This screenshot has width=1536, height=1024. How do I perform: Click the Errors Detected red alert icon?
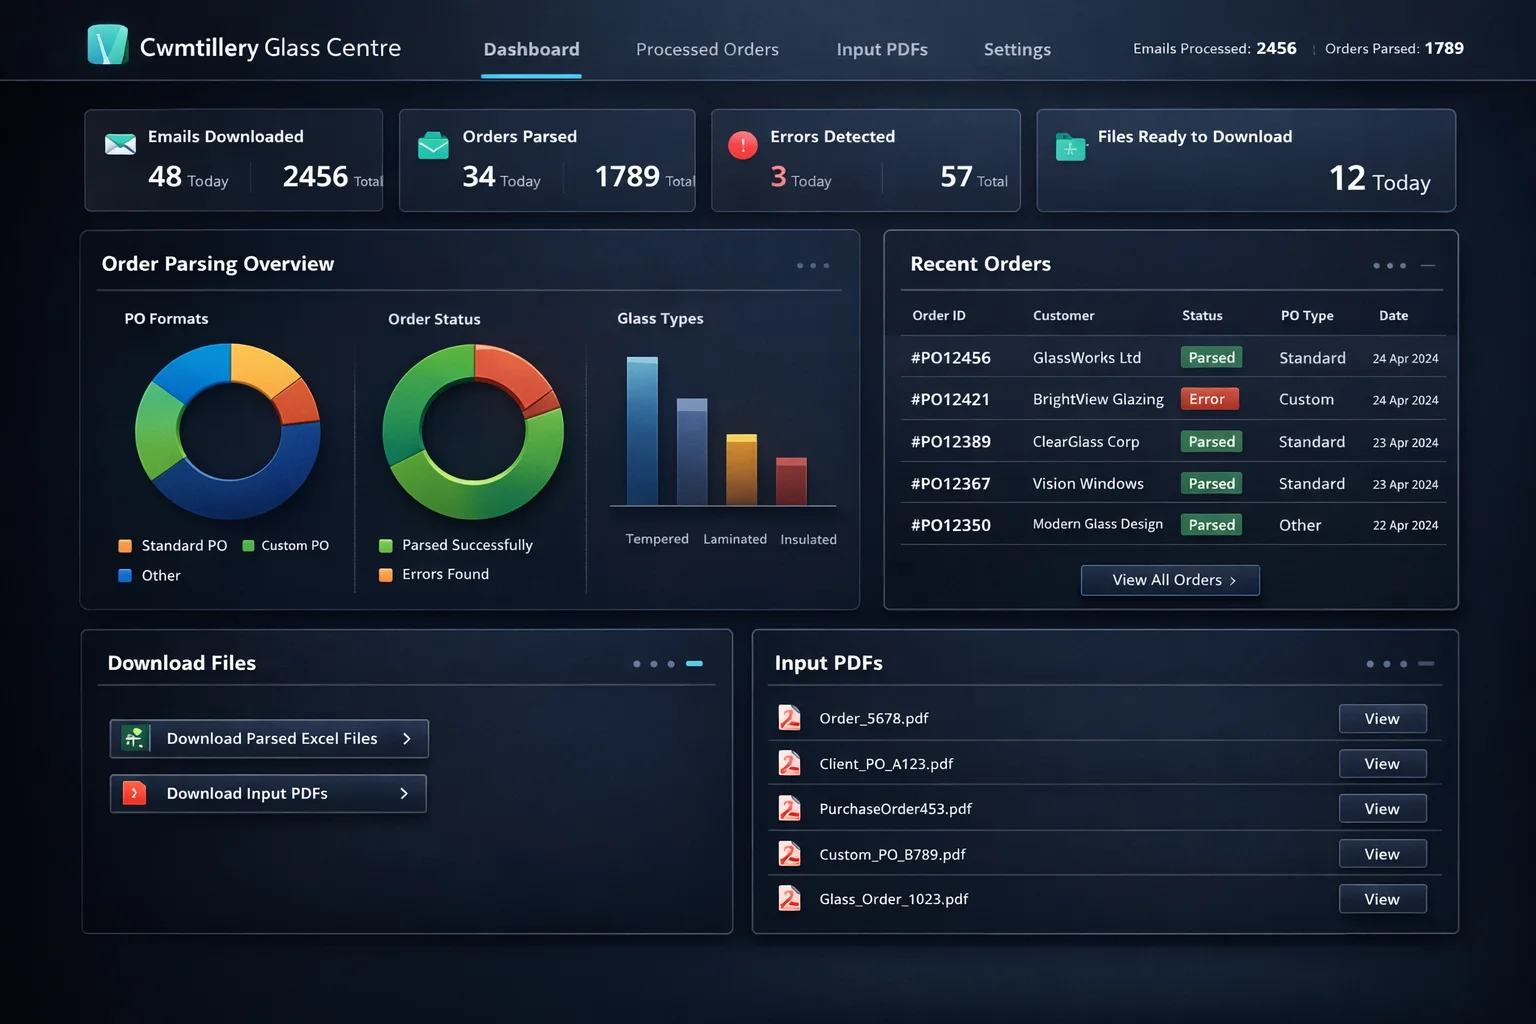[x=743, y=145]
